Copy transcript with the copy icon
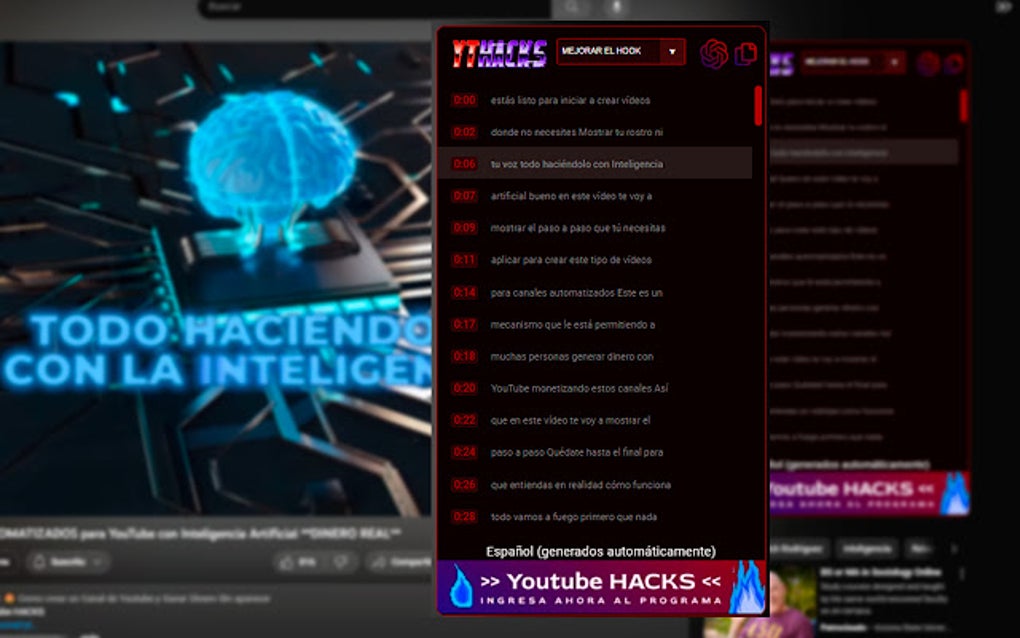This screenshot has height=638, width=1020. [x=745, y=53]
